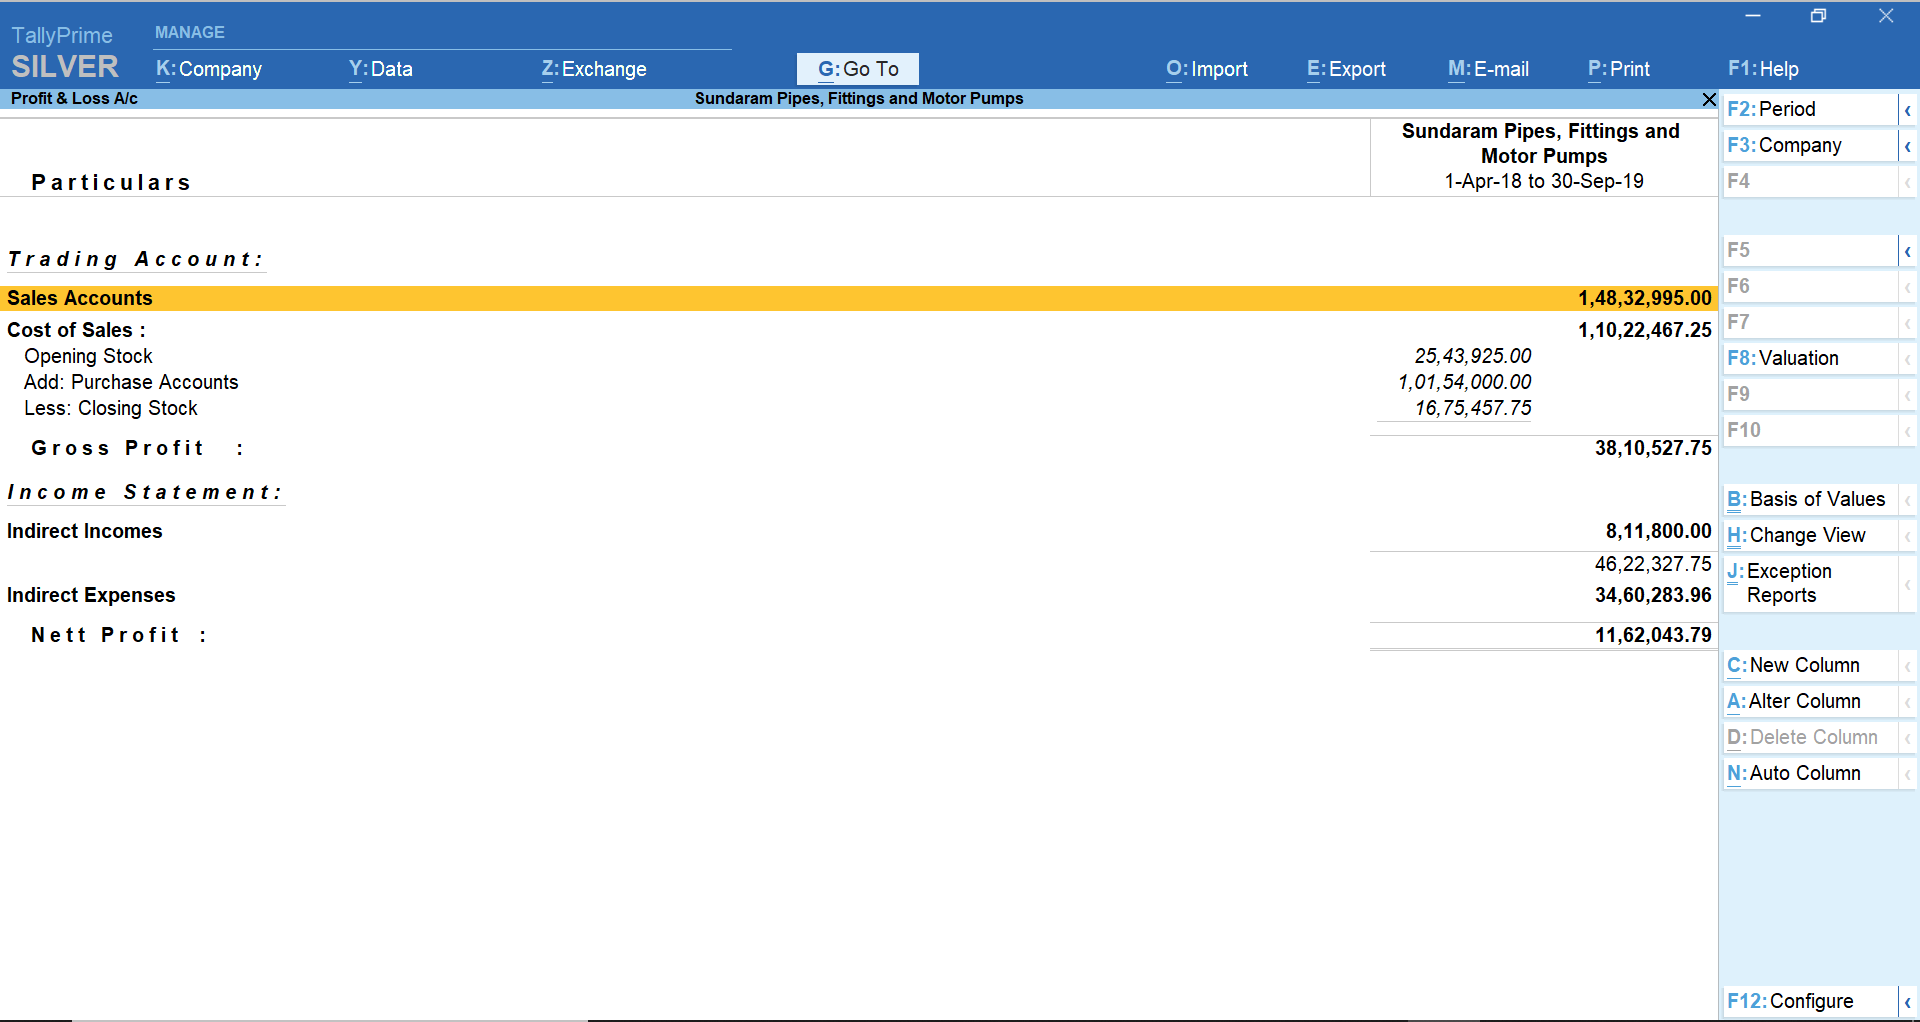This screenshot has width=1920, height=1022.
Task: Click A:Alter Column button
Action: (1810, 701)
